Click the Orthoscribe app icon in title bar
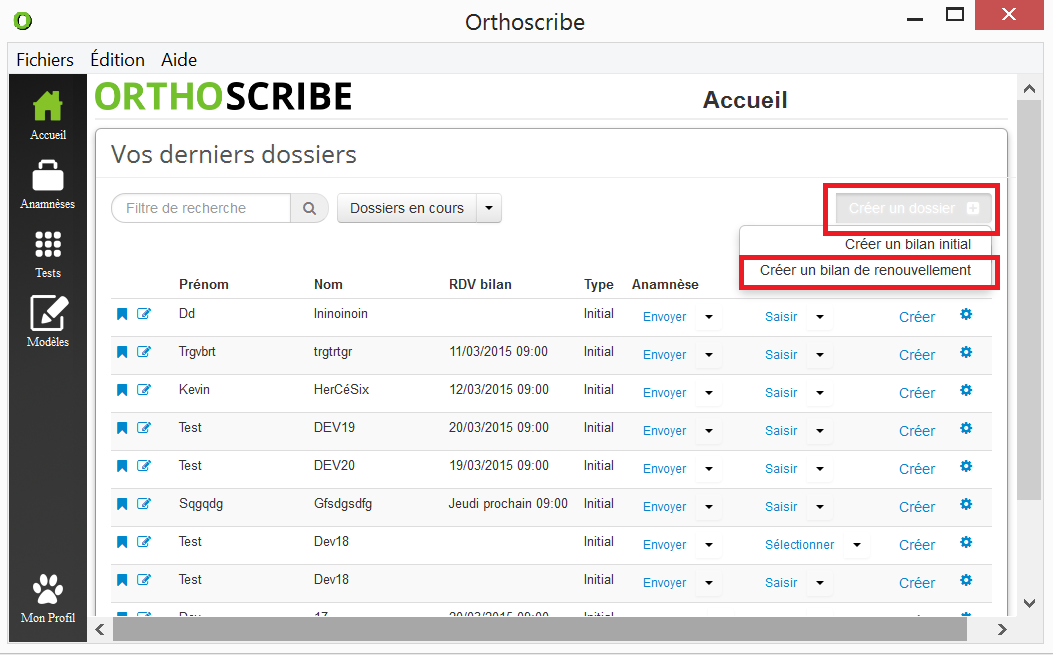The width and height of the screenshot is (1053, 655). pos(23,21)
